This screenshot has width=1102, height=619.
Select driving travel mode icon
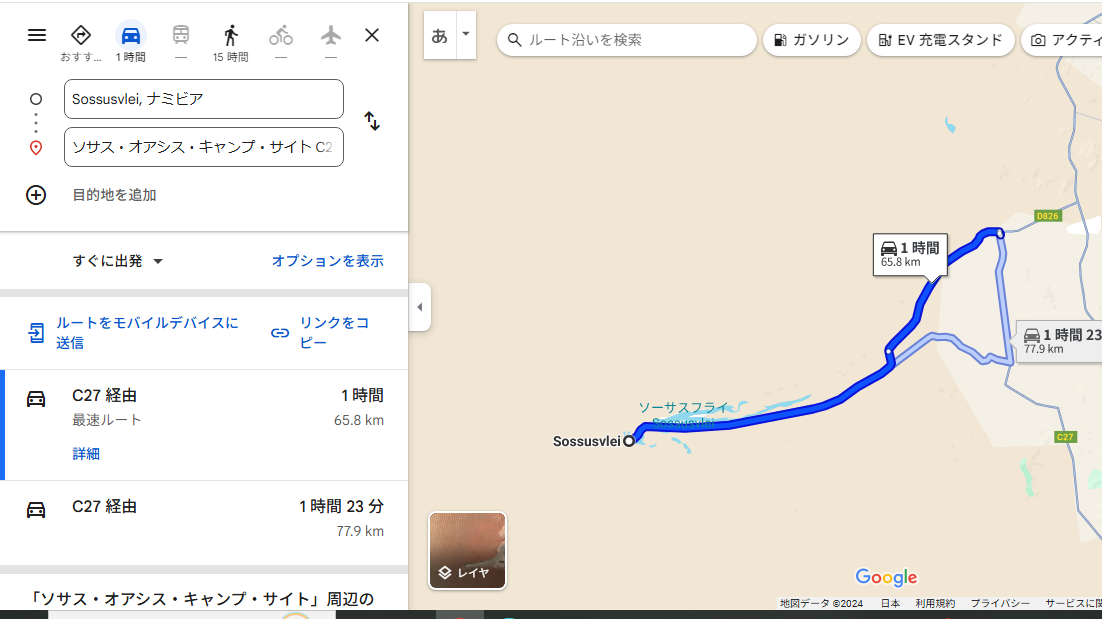[x=131, y=35]
